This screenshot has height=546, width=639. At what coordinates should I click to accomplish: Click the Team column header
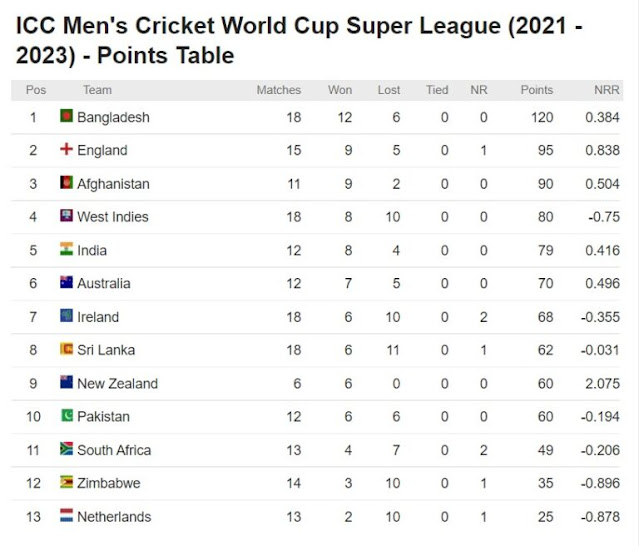97,90
